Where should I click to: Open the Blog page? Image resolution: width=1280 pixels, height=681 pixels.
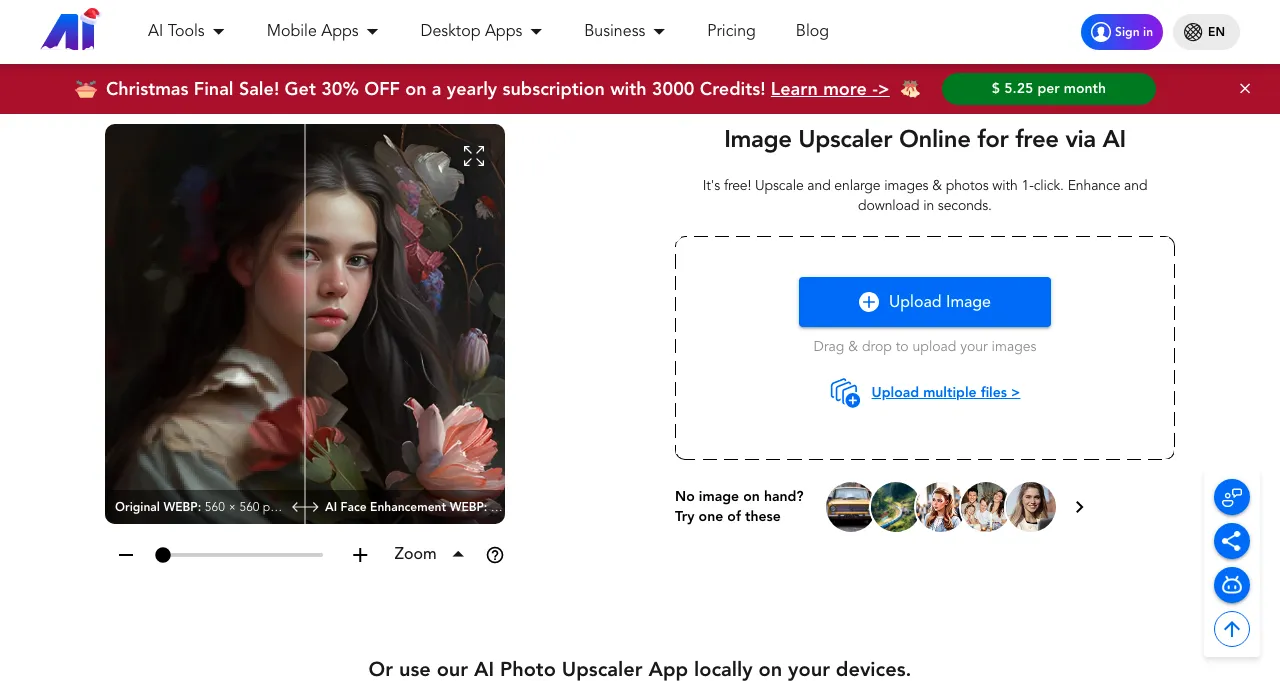812,31
